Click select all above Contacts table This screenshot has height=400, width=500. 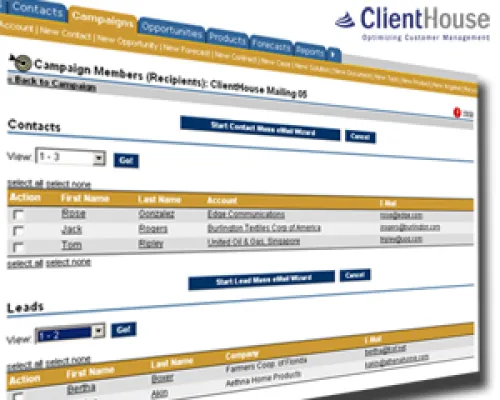[x=25, y=183]
